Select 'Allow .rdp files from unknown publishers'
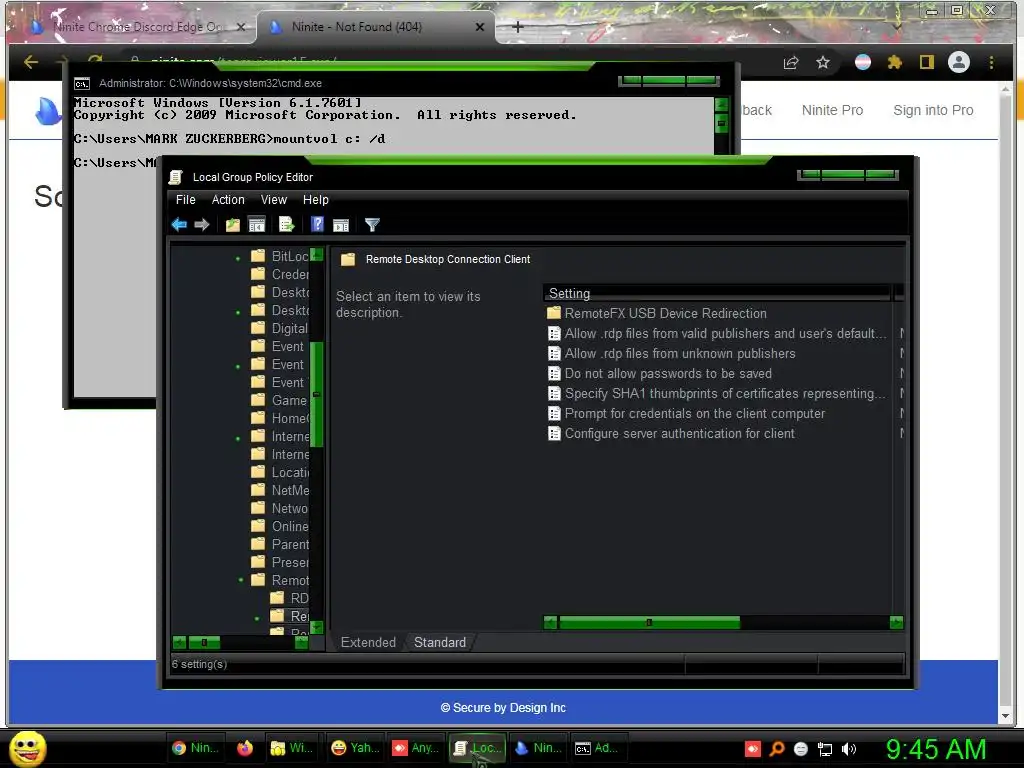 (671, 353)
